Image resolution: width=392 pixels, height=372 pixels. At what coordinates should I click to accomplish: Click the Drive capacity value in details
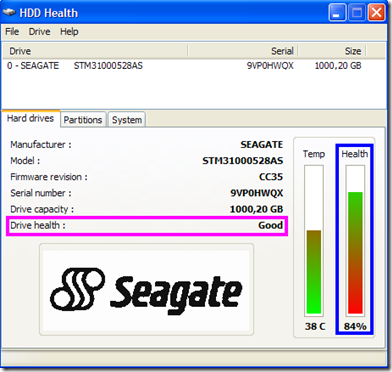coord(256,209)
